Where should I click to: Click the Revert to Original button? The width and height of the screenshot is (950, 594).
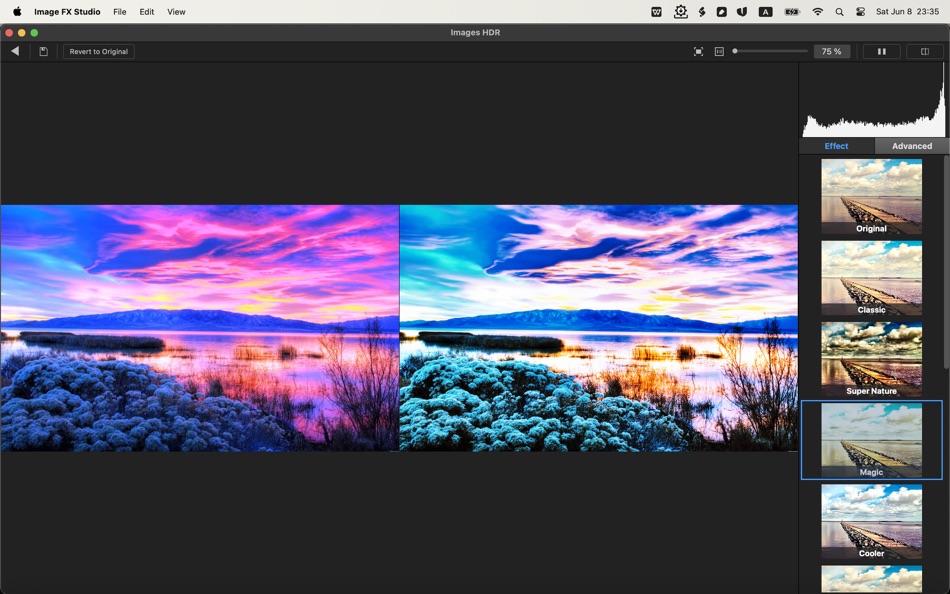97,51
